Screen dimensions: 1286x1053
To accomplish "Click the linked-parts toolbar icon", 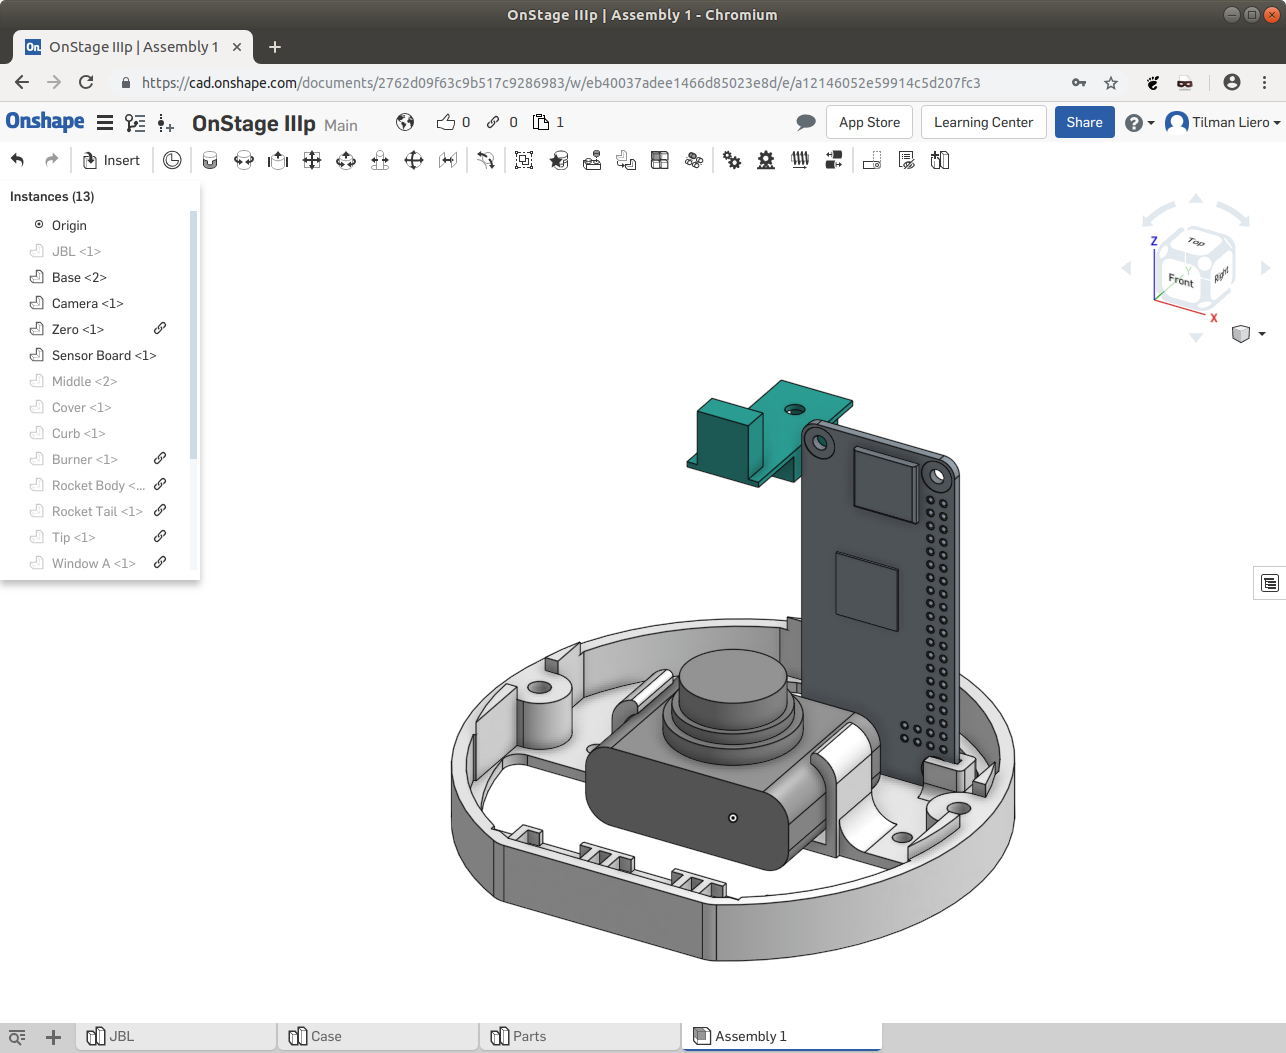I will point(626,160).
